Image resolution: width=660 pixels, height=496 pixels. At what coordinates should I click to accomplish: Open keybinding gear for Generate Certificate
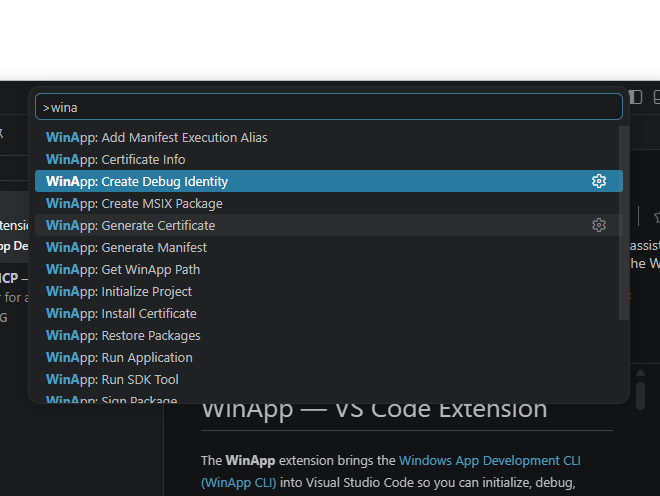coord(599,225)
